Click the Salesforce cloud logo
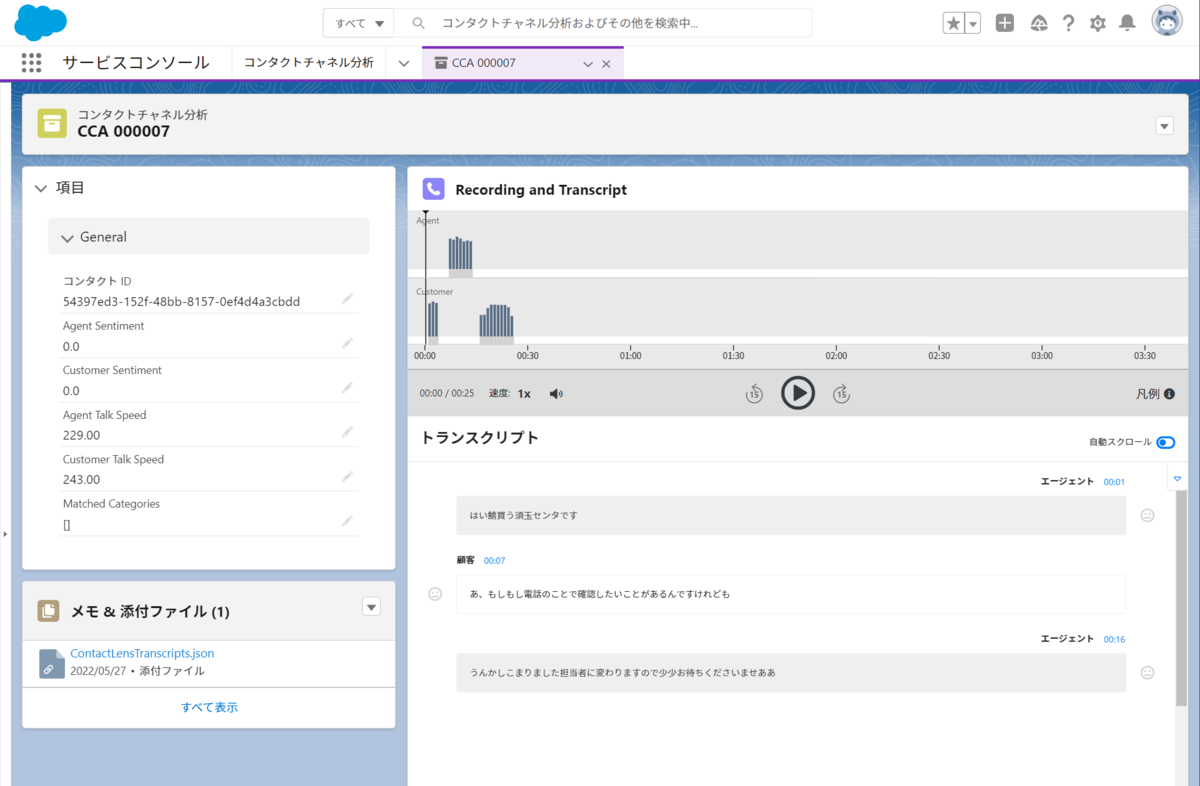Screen dimensions: 1200x786 [41, 22]
